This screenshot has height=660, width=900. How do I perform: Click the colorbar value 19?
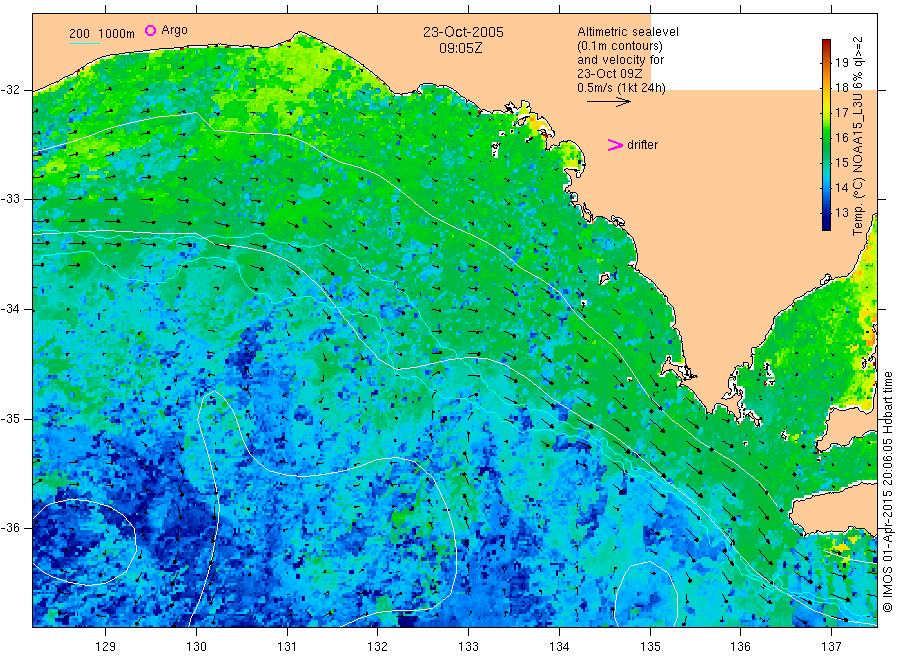[841, 63]
